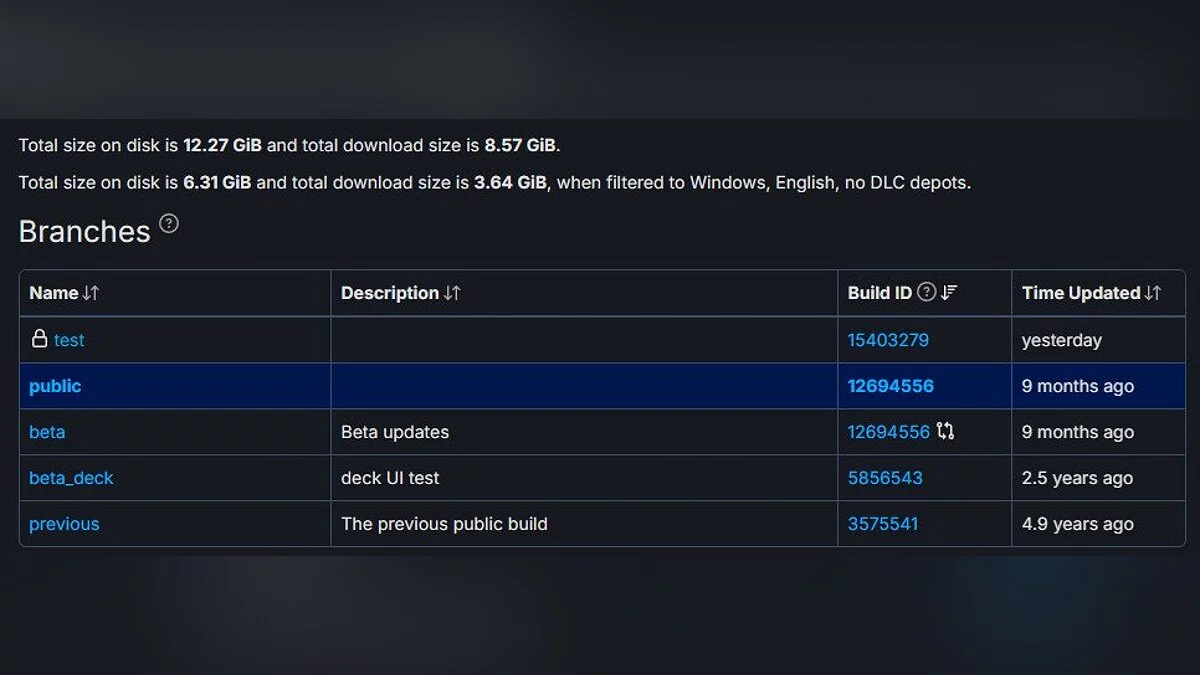
Task: Click the Description column header text
Action: [390, 293]
